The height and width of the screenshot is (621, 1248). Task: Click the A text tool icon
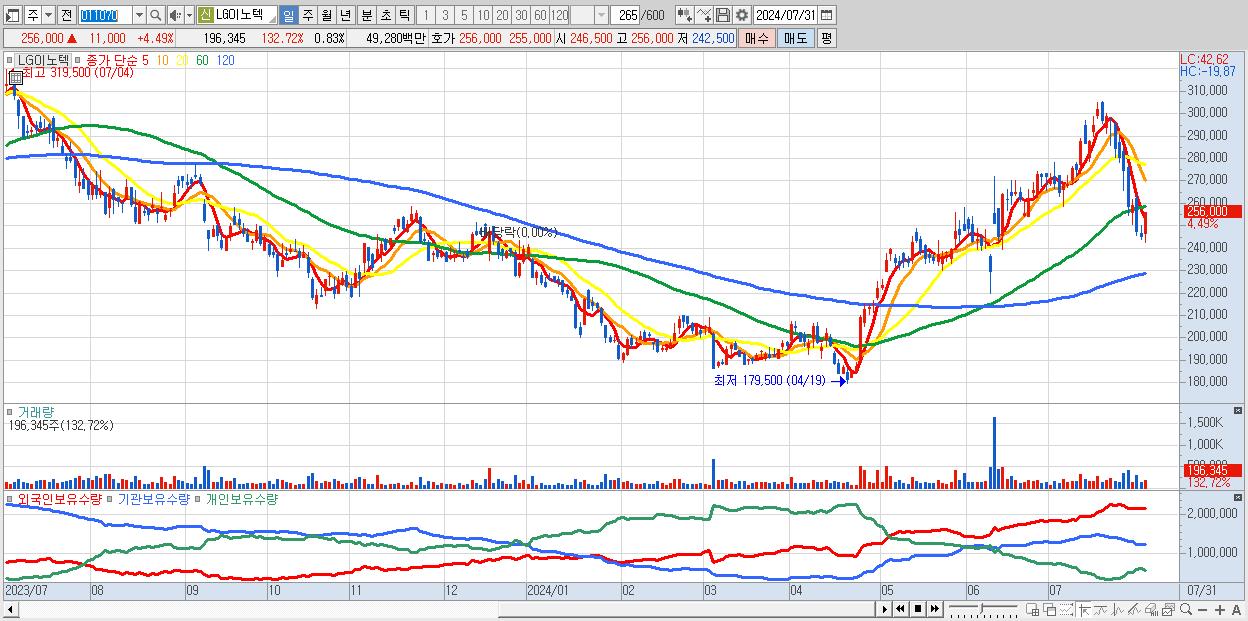pyautogui.click(x=1236, y=609)
